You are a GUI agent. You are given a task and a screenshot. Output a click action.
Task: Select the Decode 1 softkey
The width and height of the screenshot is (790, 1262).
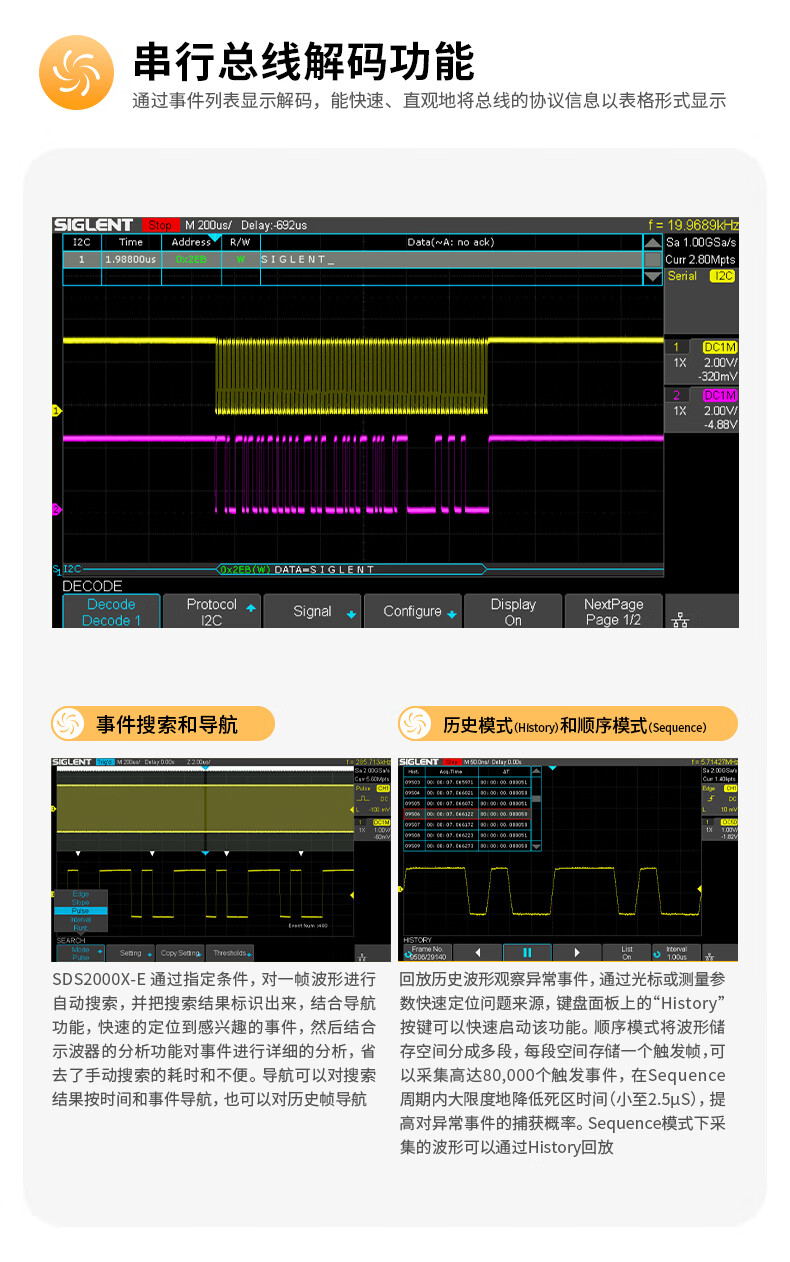(x=111, y=612)
